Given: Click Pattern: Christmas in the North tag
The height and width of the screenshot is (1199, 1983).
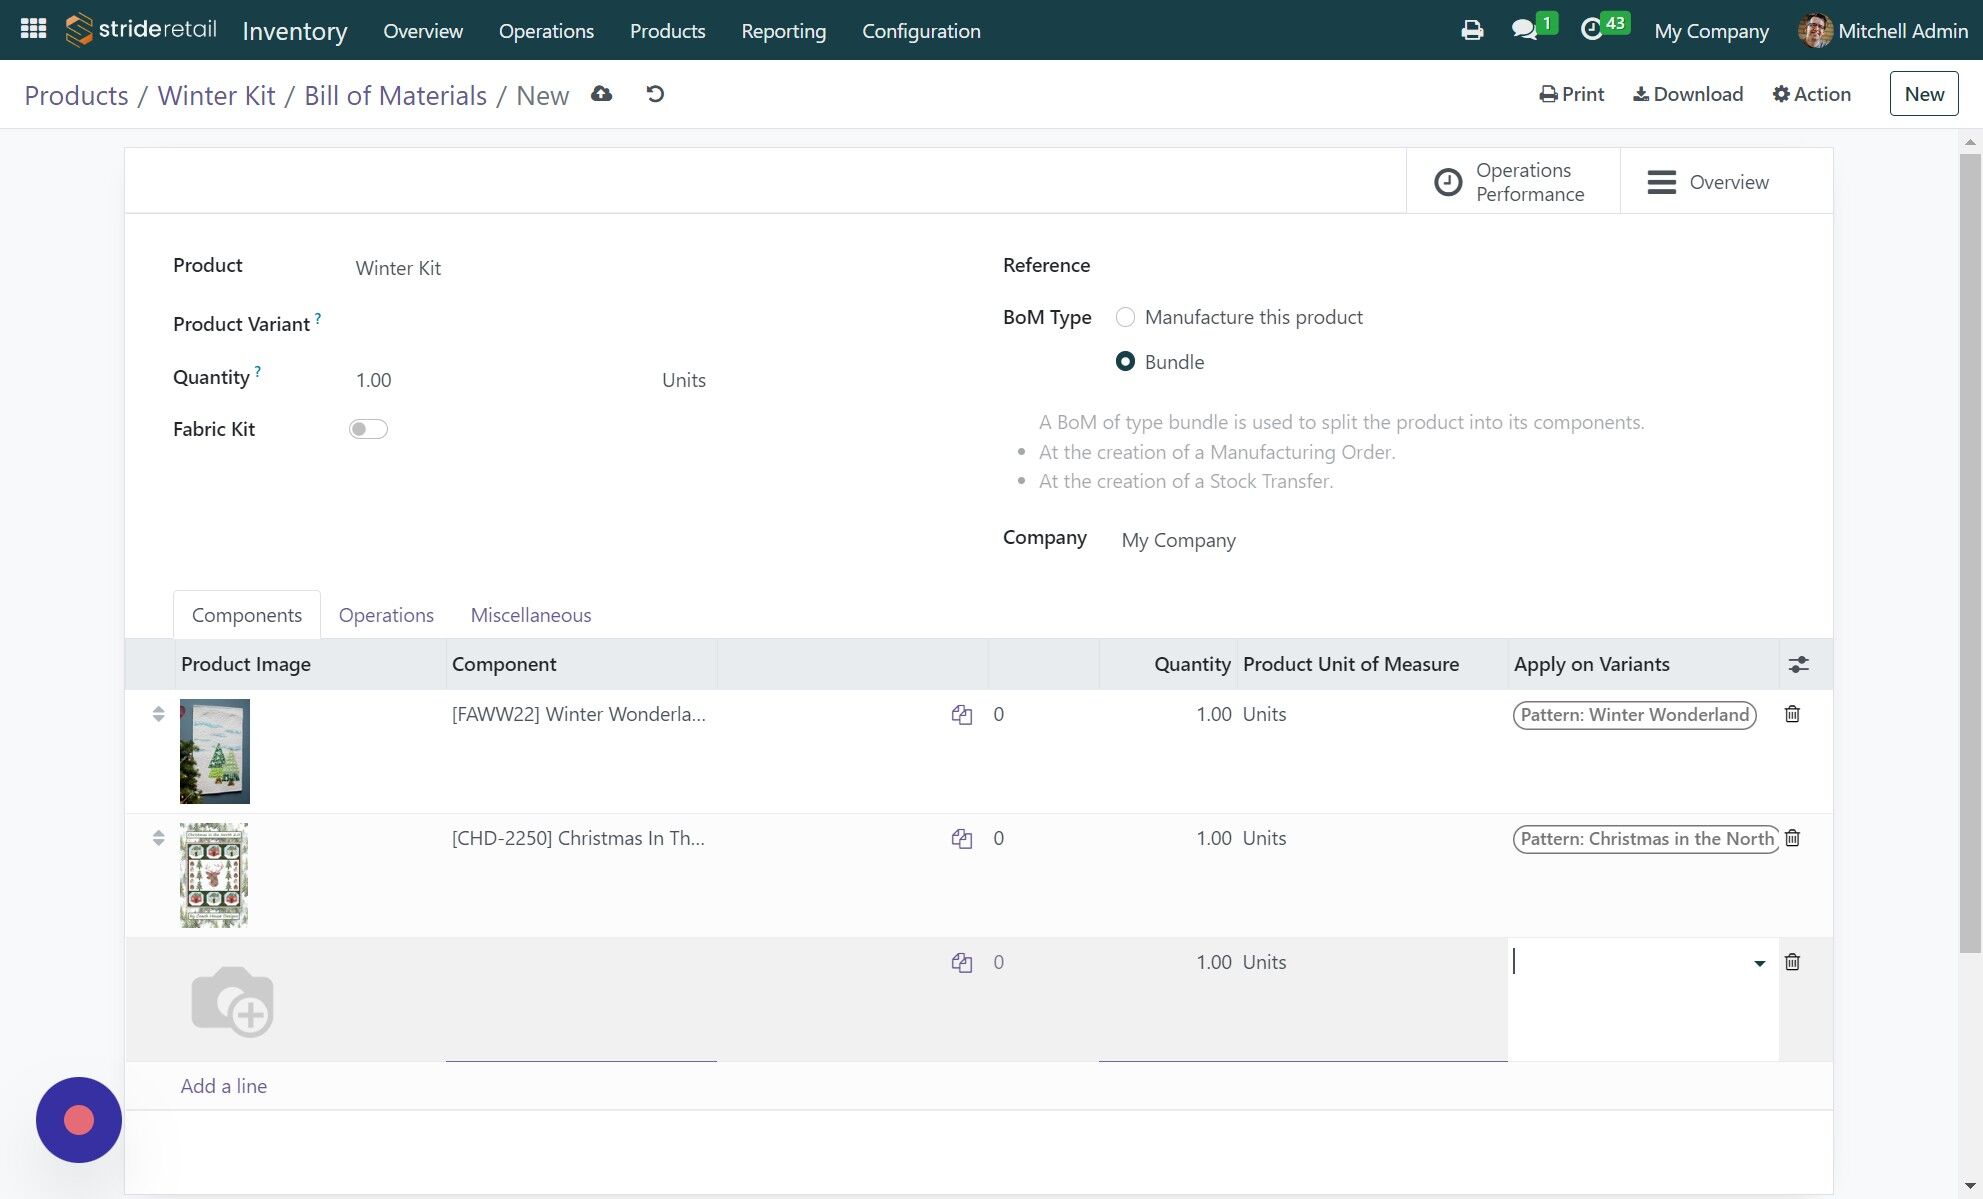Looking at the screenshot, I should tap(1646, 839).
